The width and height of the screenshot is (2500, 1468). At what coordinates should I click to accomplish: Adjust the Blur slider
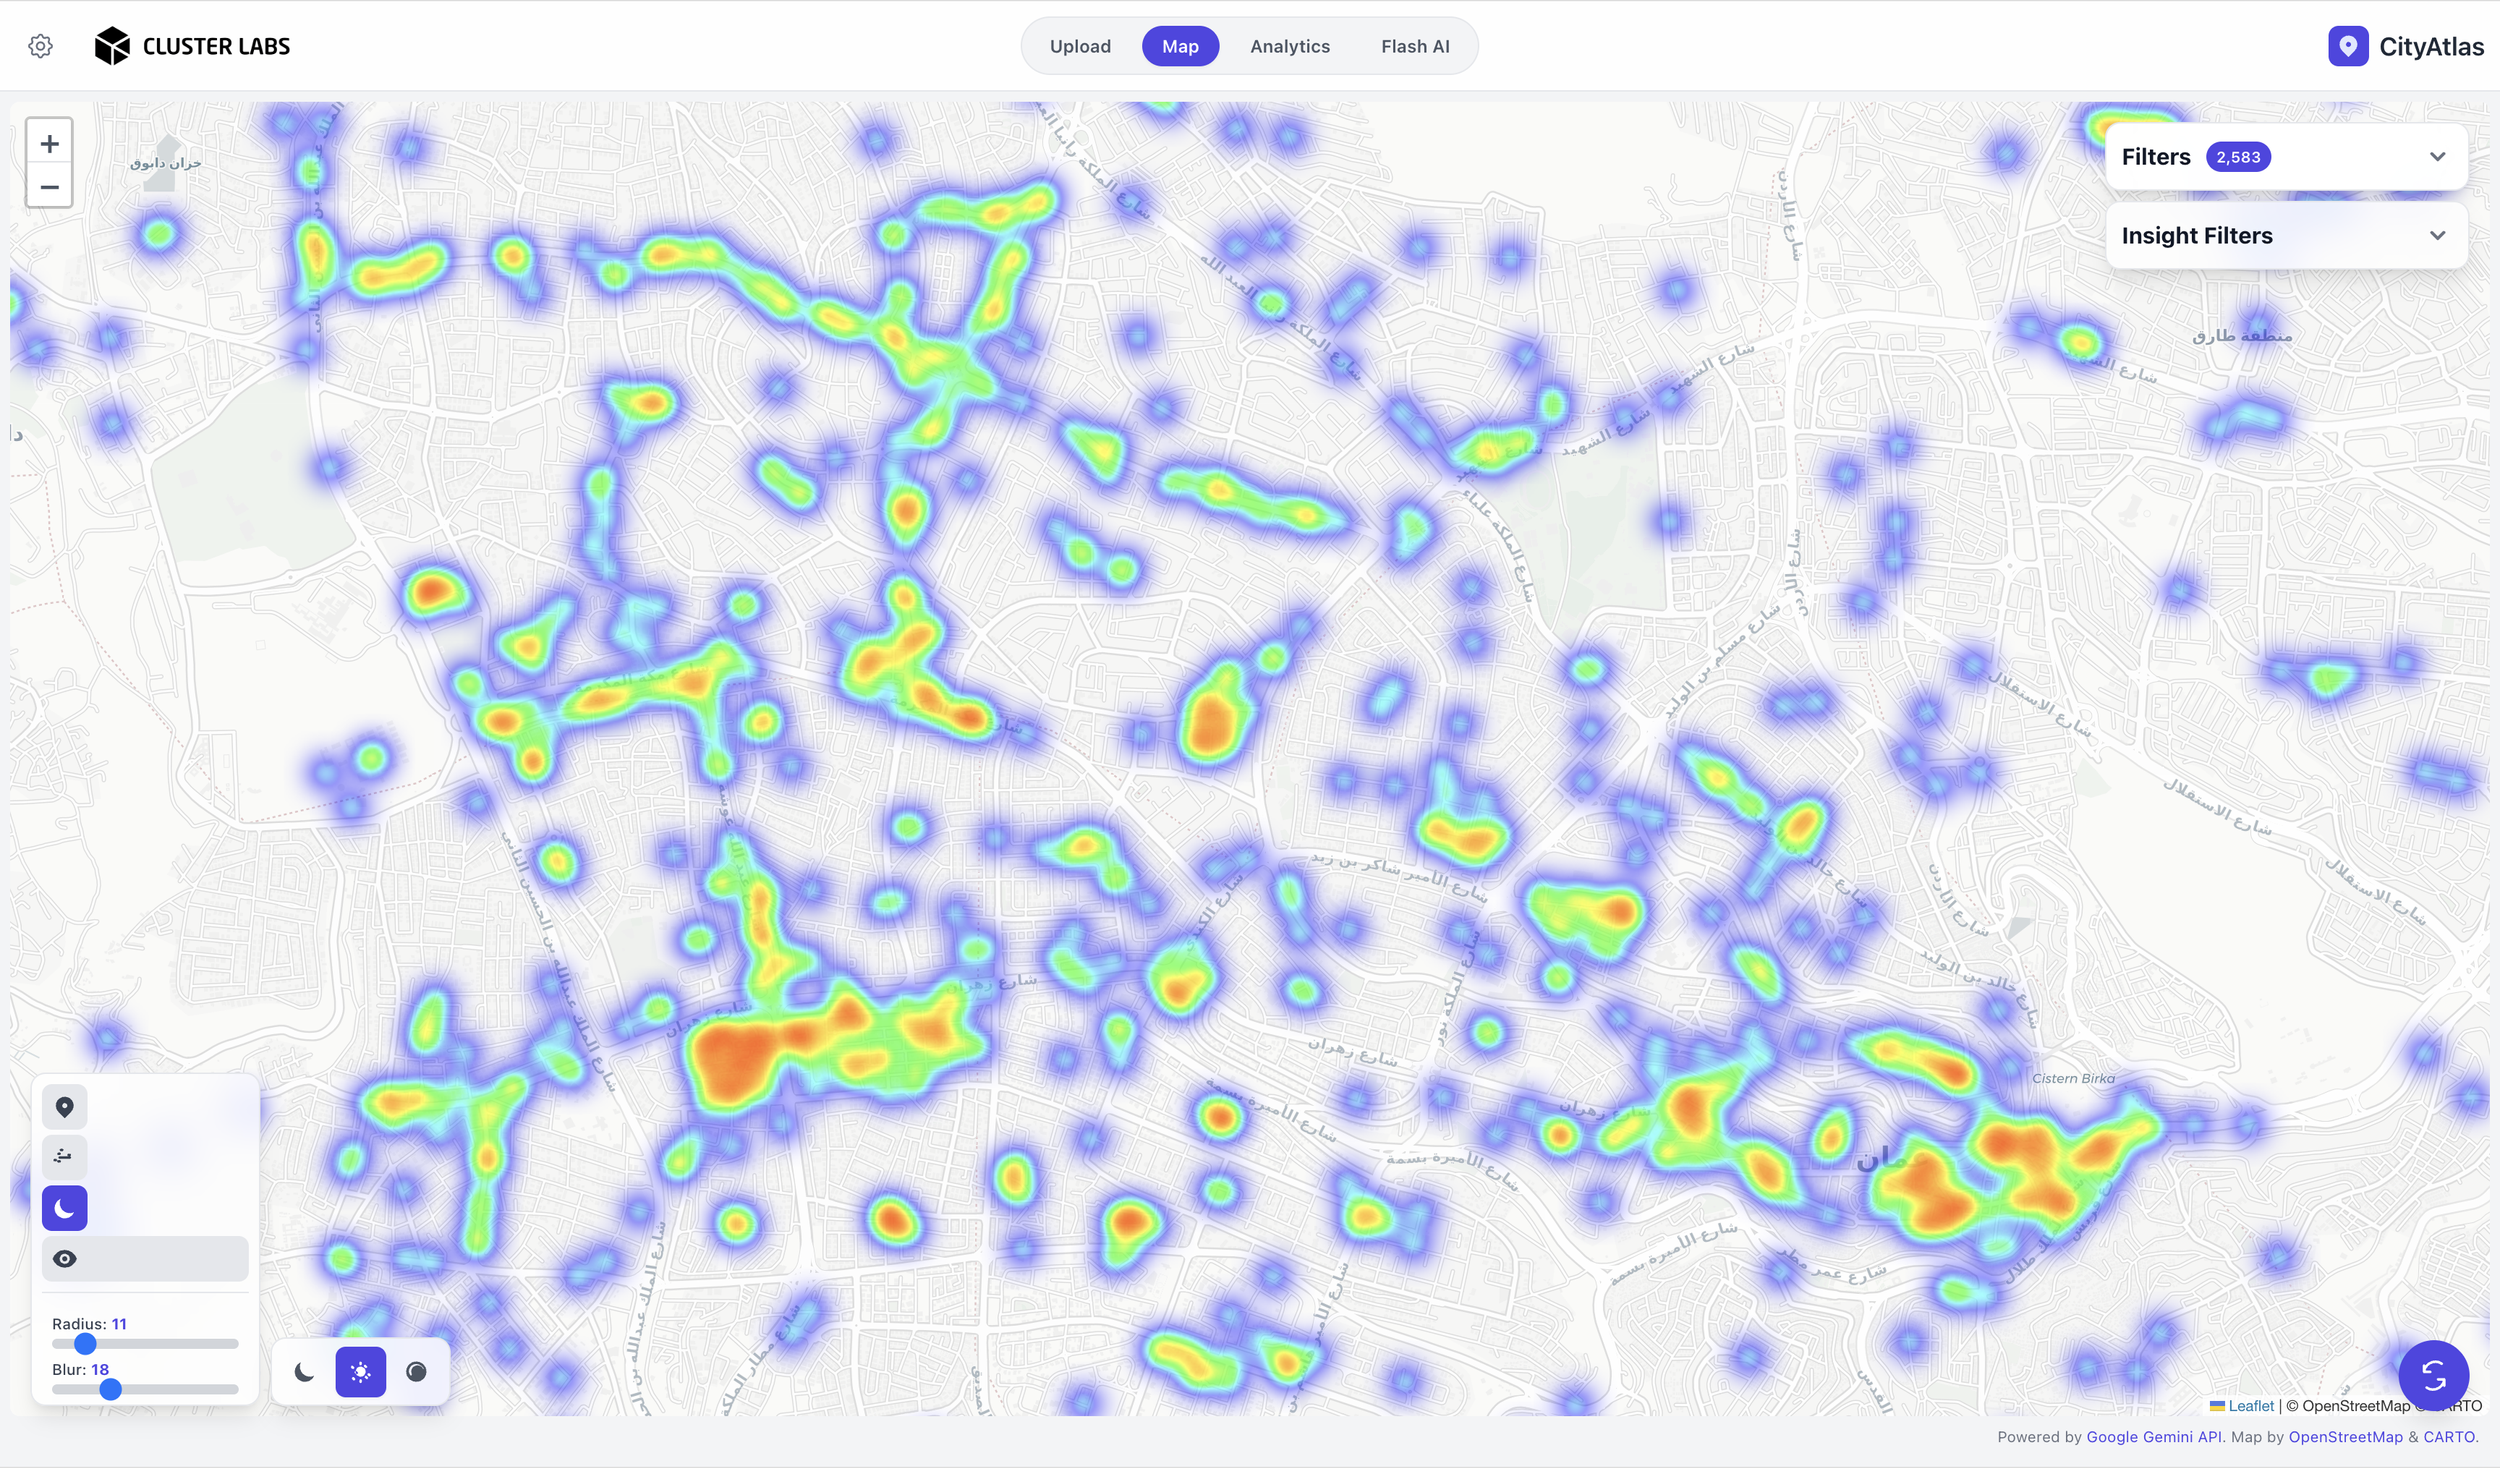click(145, 1389)
